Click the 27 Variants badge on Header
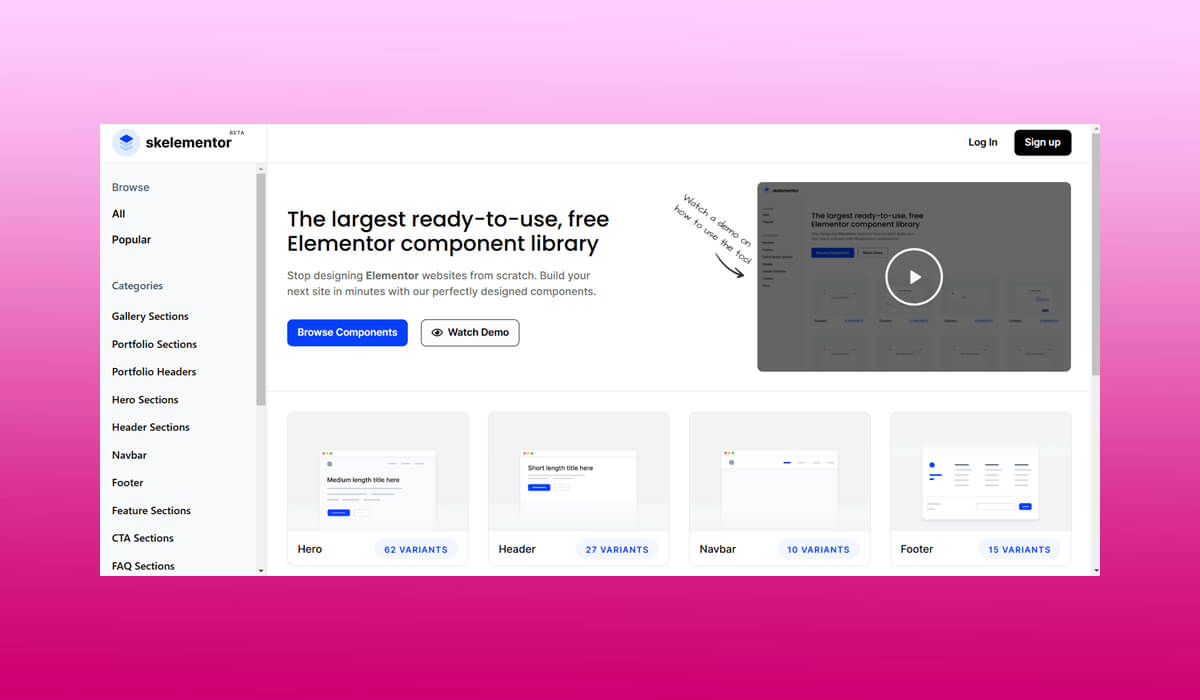 617,549
